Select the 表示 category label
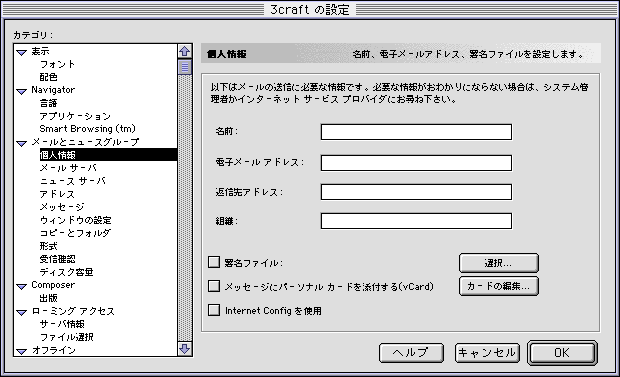620x377 pixels. (x=40, y=51)
